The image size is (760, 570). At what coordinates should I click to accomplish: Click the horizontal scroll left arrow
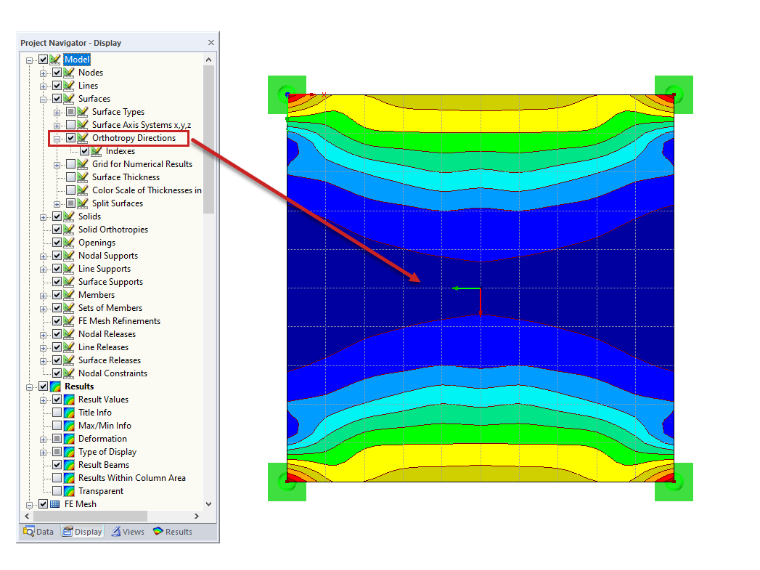[x=27, y=516]
